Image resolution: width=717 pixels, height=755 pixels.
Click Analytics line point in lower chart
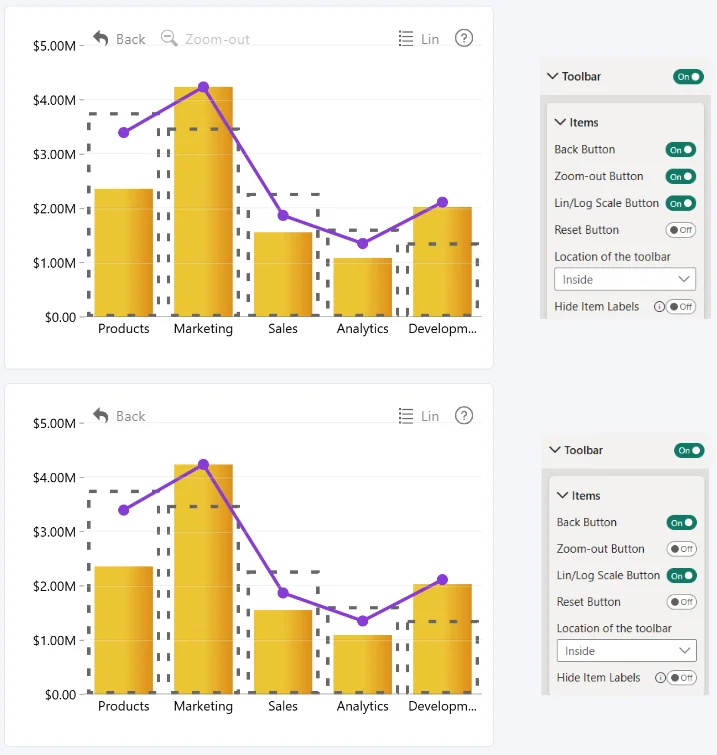coord(363,621)
